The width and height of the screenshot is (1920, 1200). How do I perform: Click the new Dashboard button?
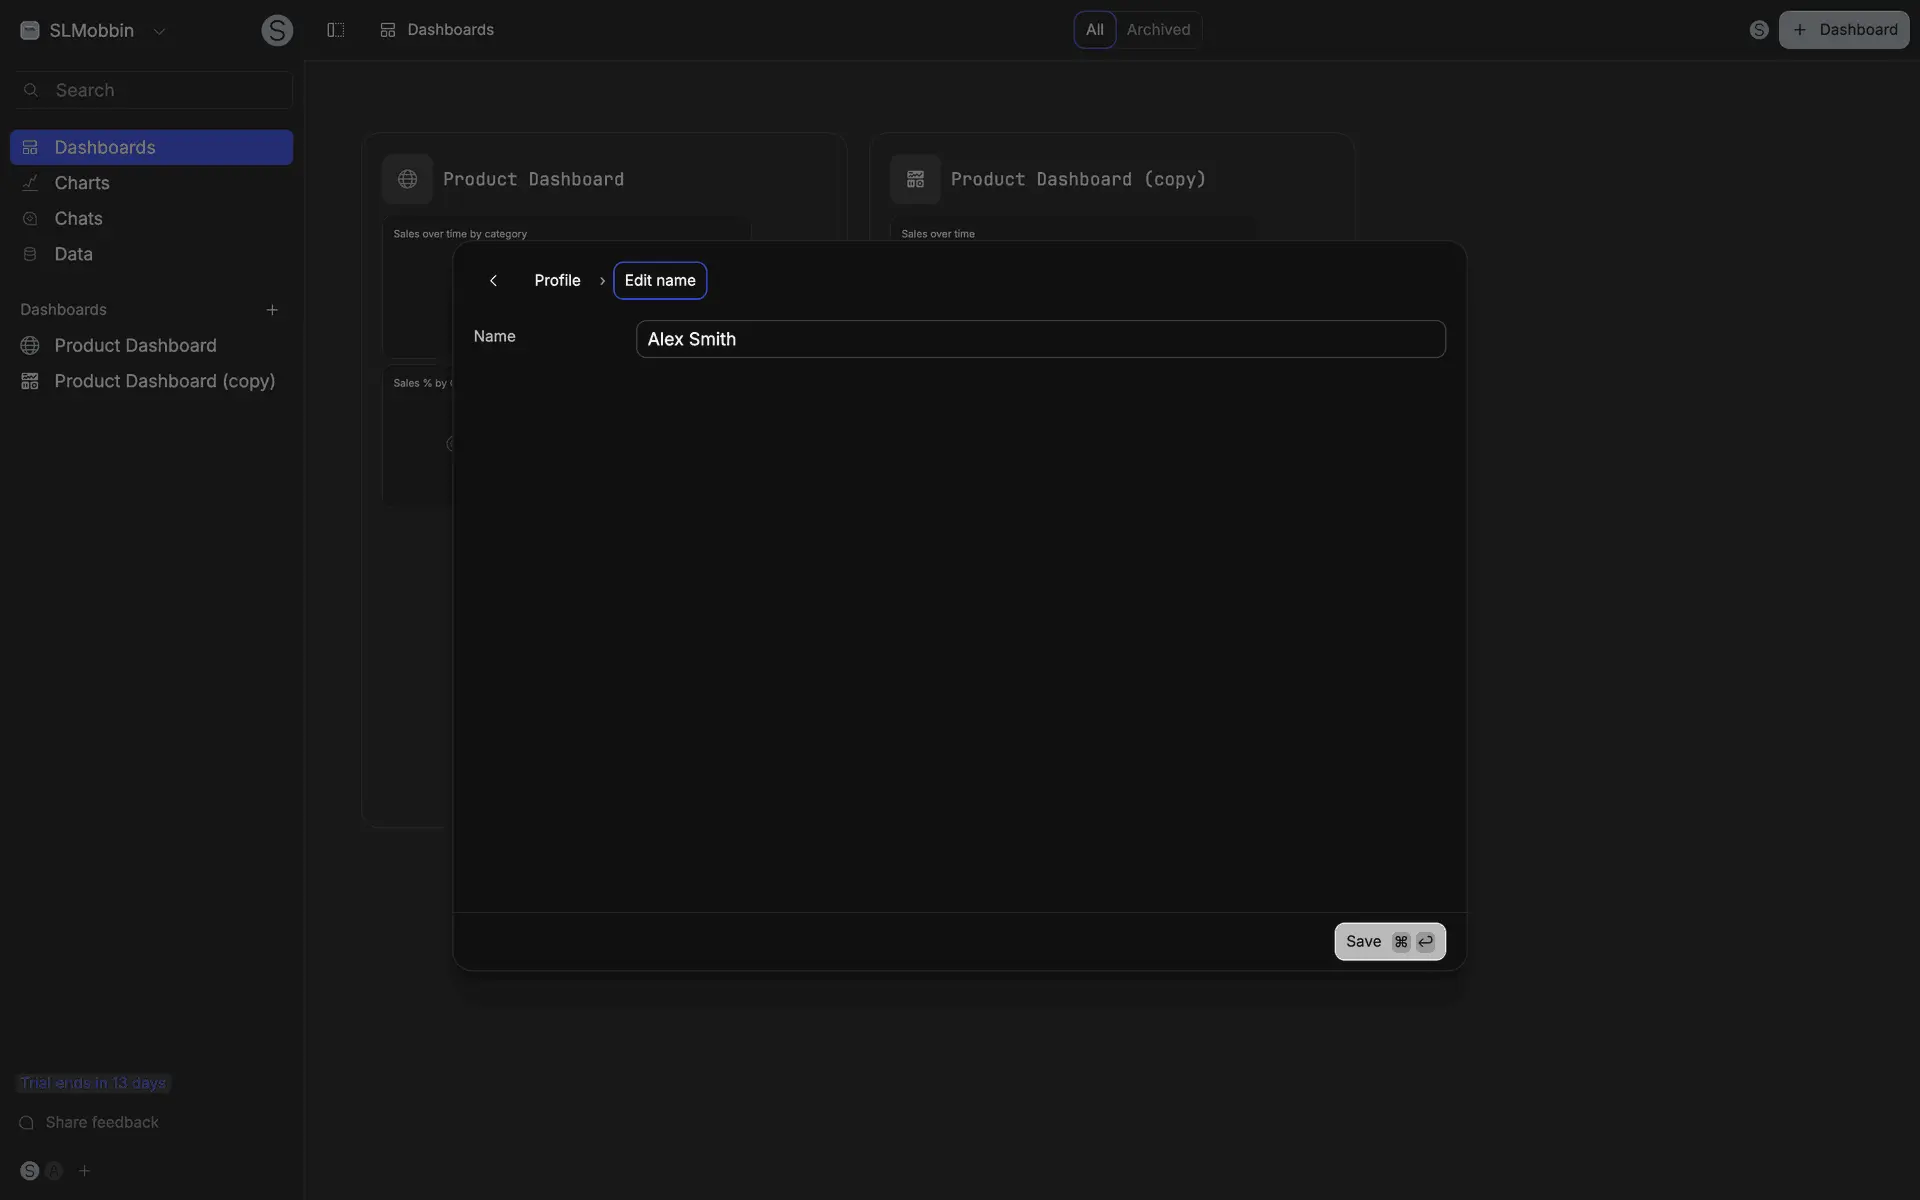(1844, 30)
